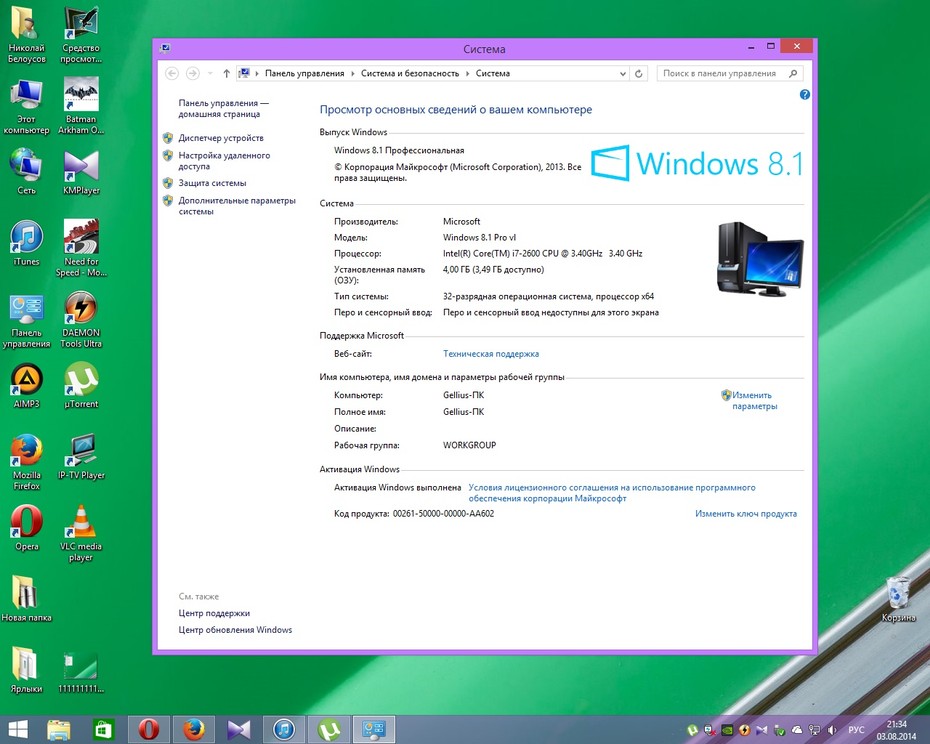Viewport: 930px width, 744px height.
Task: Select the DAEMON Tools Ultra icon
Action: (81, 319)
